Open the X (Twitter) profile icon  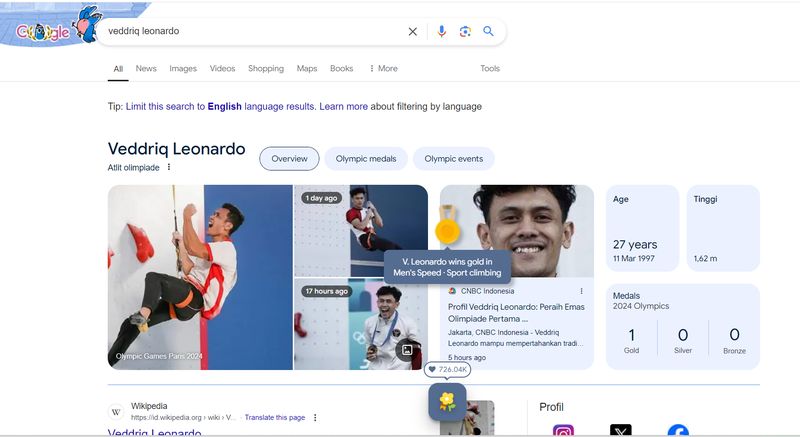click(x=621, y=431)
